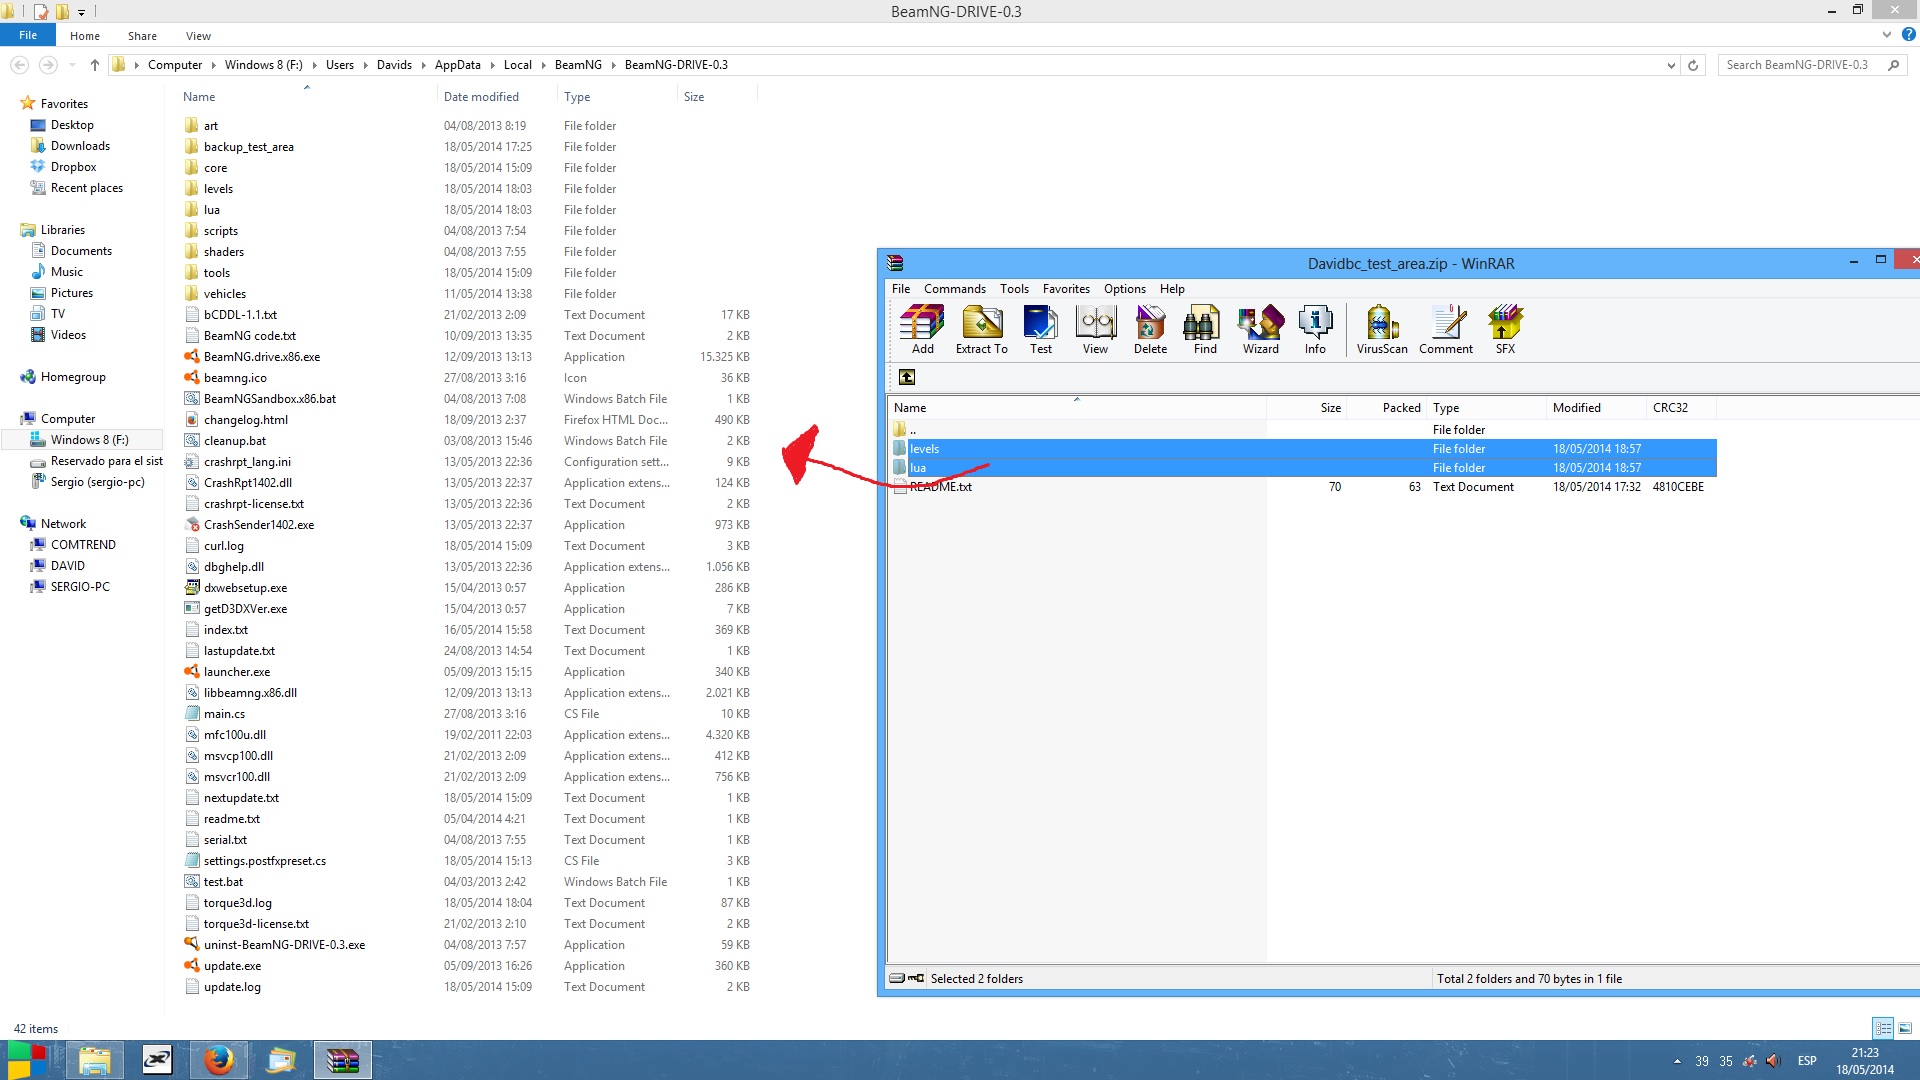Image resolution: width=1920 pixels, height=1080 pixels.
Task: Sort files by Date modified column
Action: 481,97
